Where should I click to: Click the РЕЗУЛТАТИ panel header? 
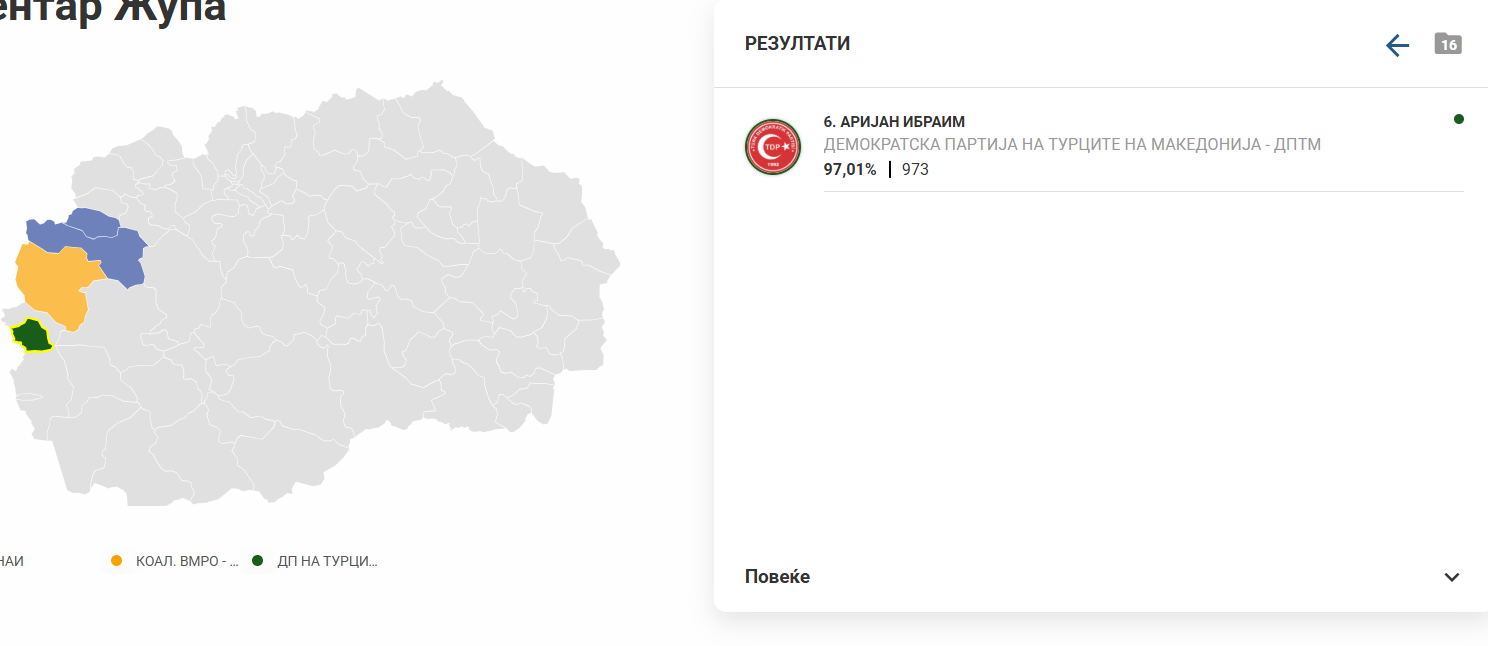click(797, 44)
